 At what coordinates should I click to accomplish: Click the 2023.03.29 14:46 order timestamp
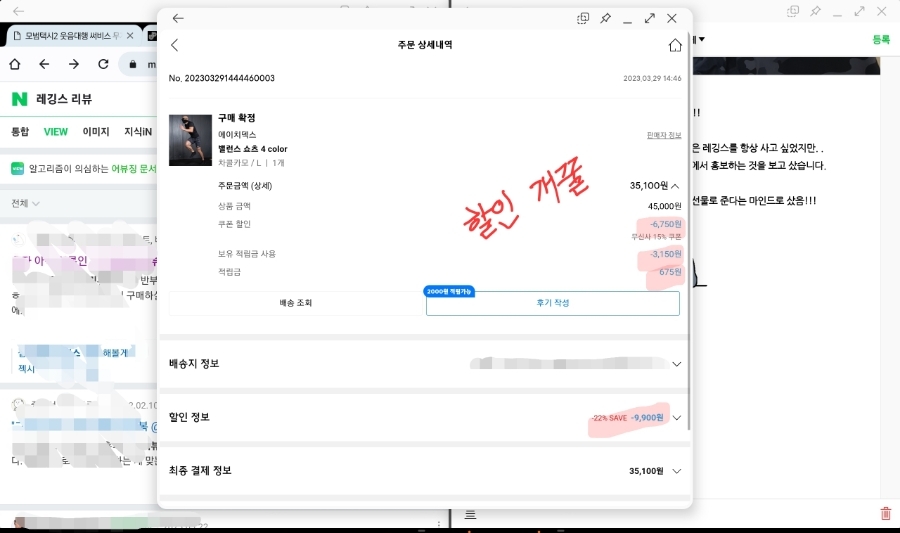point(652,79)
